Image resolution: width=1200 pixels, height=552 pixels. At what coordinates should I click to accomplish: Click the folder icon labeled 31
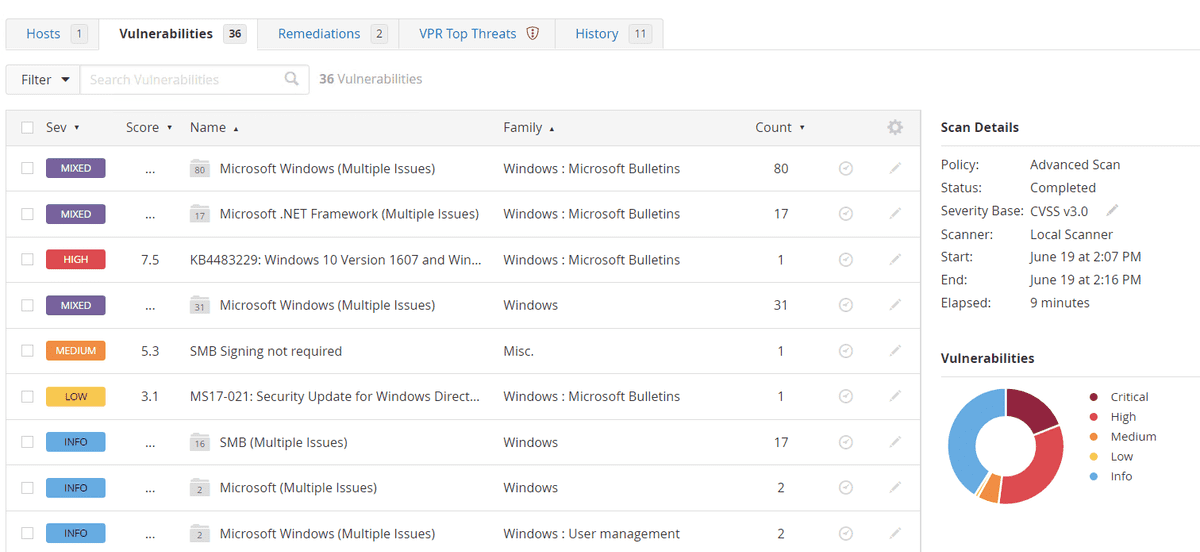tap(200, 305)
